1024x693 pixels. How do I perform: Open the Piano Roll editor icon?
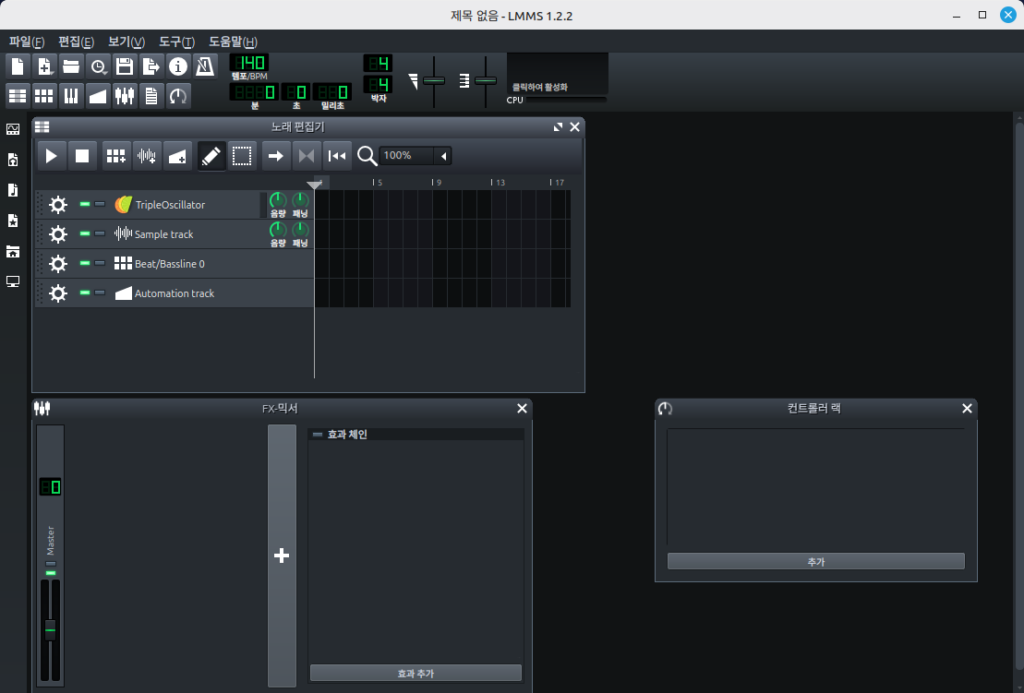pyautogui.click(x=71, y=96)
